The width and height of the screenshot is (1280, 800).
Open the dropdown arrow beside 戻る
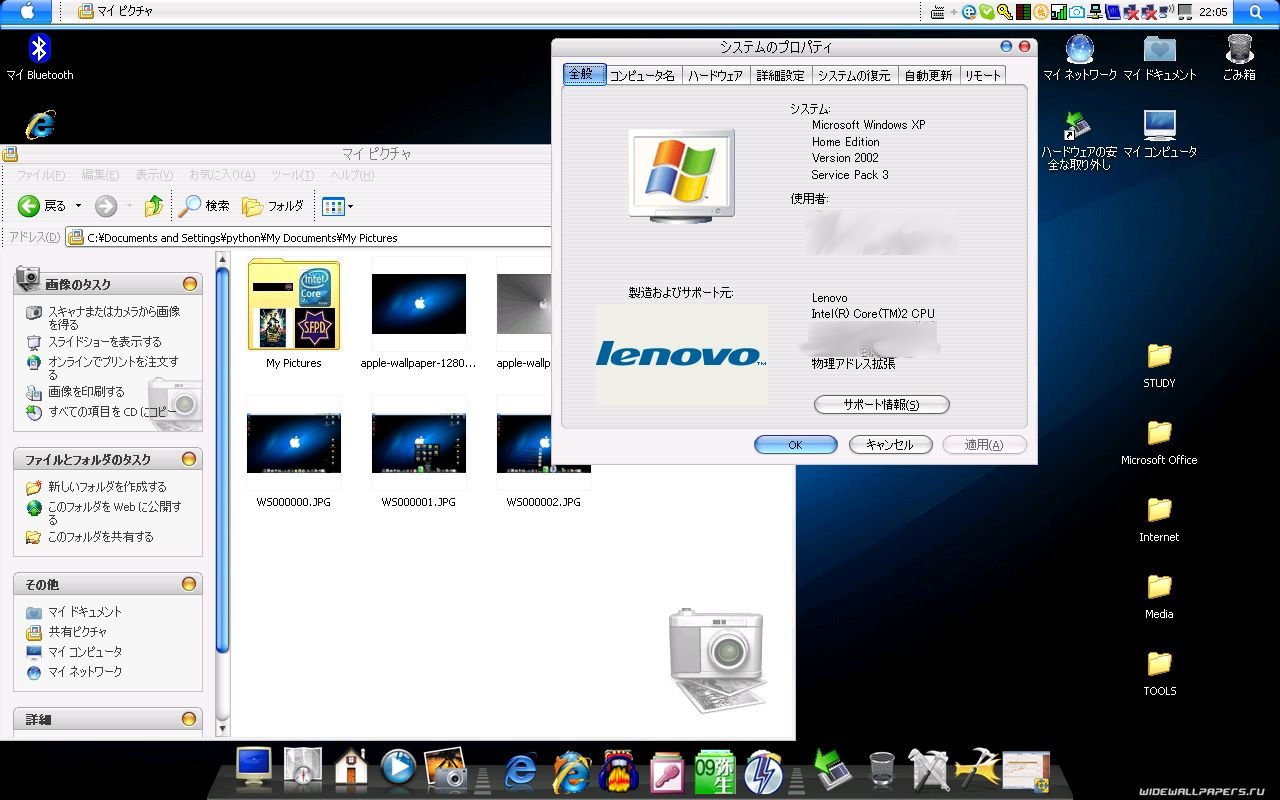pyautogui.click(x=78, y=206)
